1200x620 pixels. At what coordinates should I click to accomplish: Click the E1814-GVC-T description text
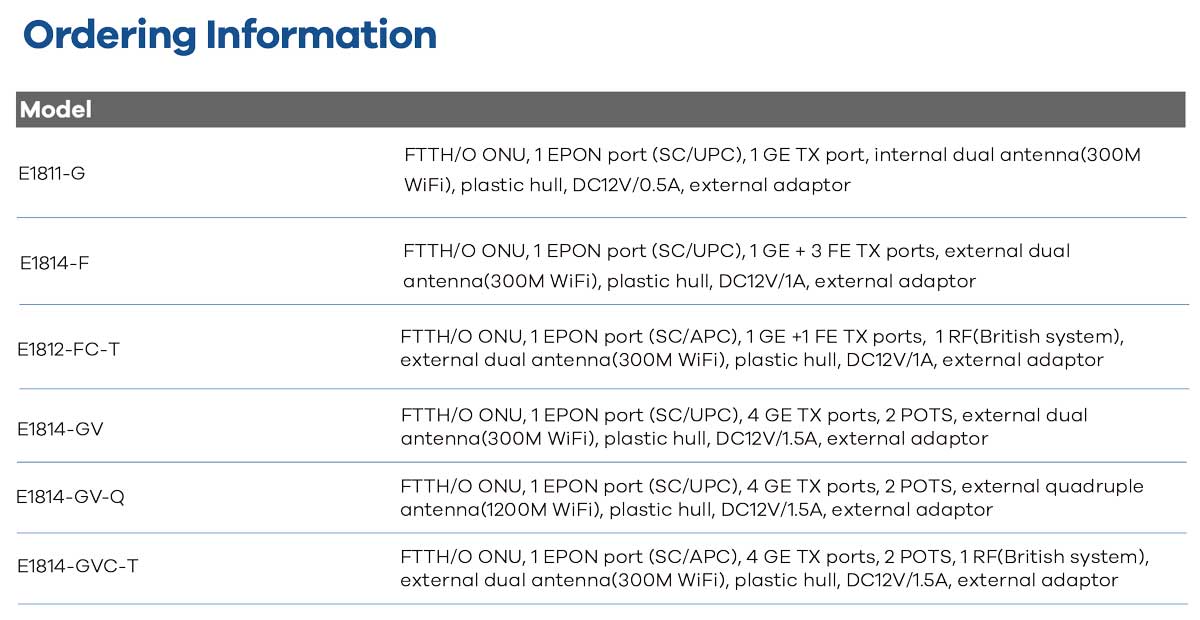pos(774,568)
